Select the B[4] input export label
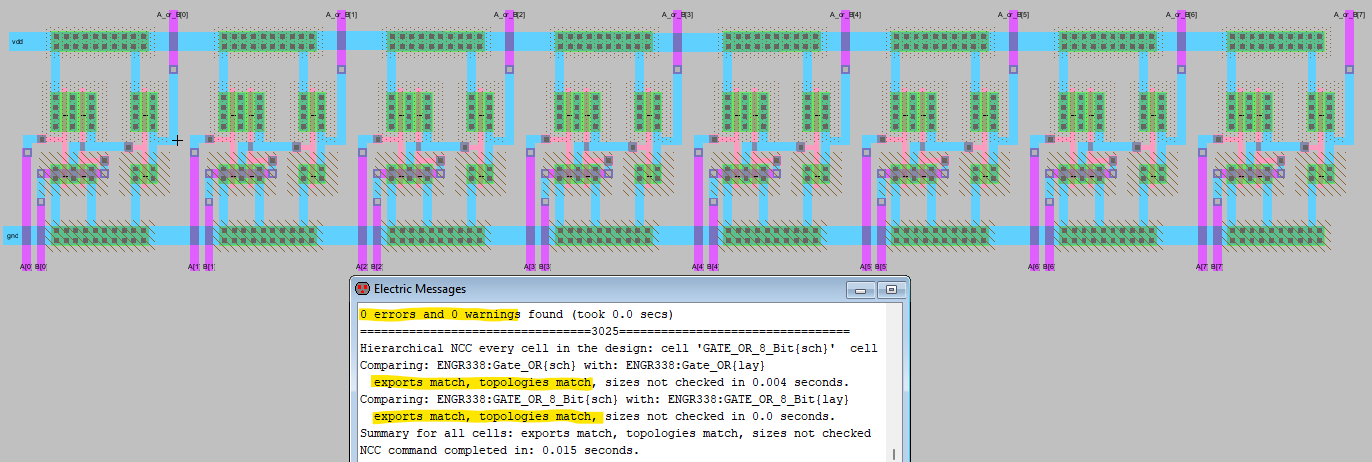 [x=713, y=267]
